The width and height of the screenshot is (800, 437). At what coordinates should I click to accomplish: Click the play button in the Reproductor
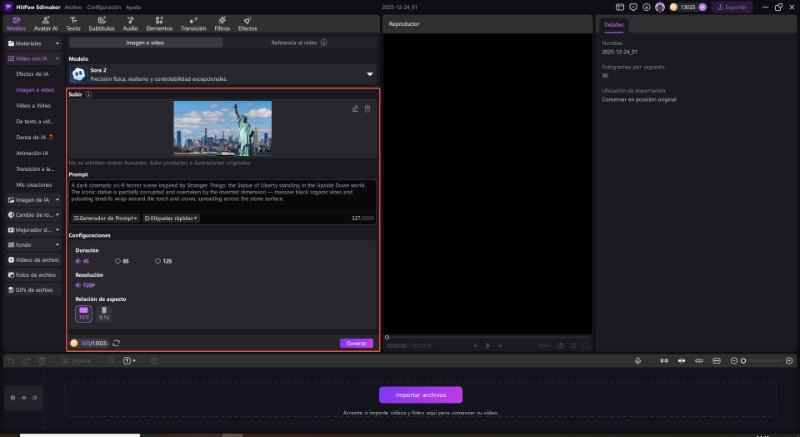(x=487, y=346)
